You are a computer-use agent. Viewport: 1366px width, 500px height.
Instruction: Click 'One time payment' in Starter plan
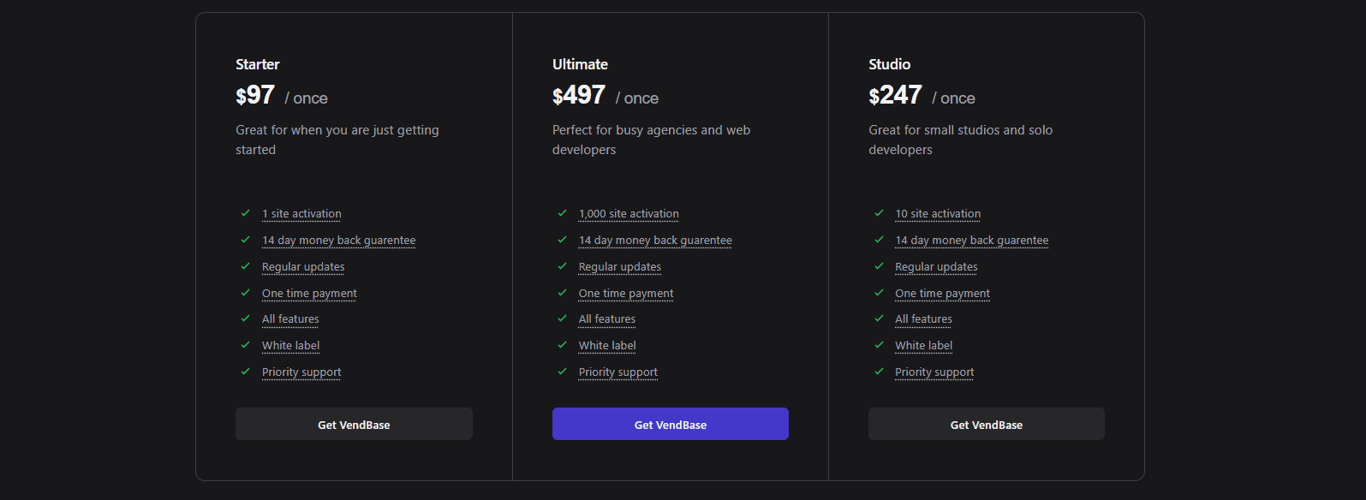(309, 293)
